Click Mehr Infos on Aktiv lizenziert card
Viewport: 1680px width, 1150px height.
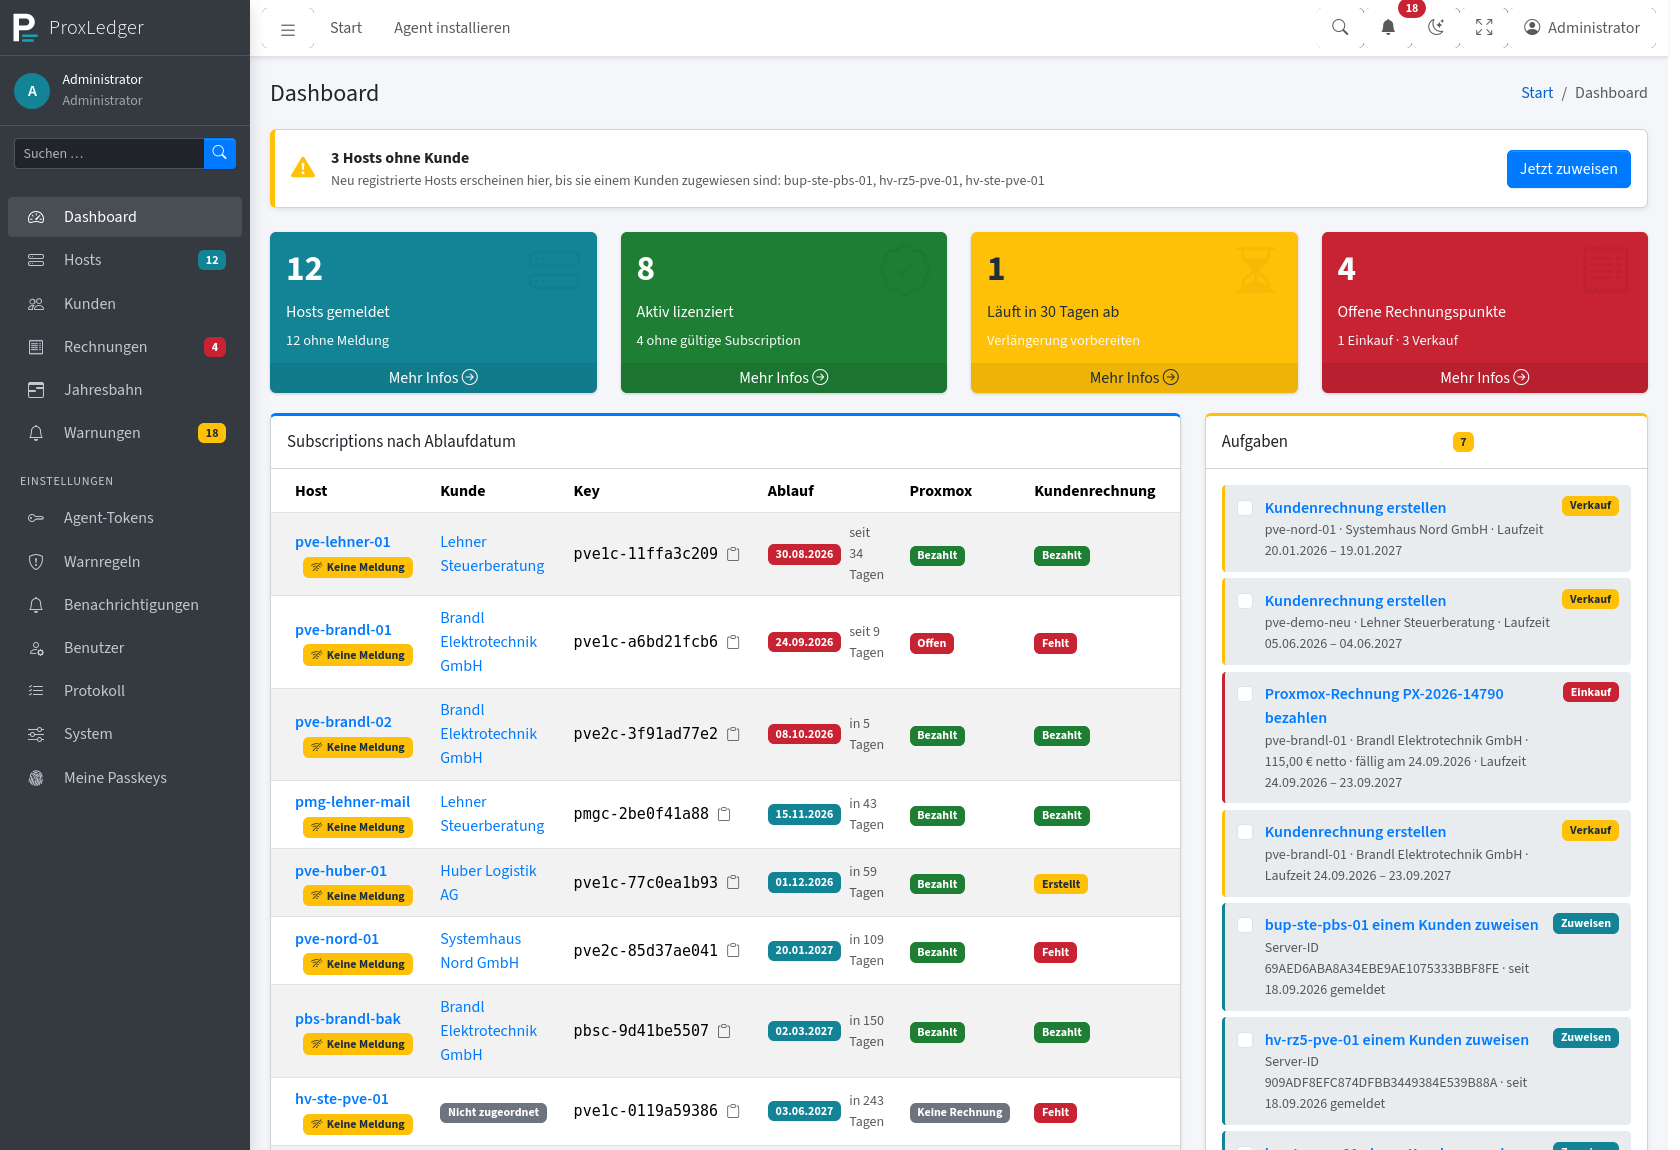783,377
